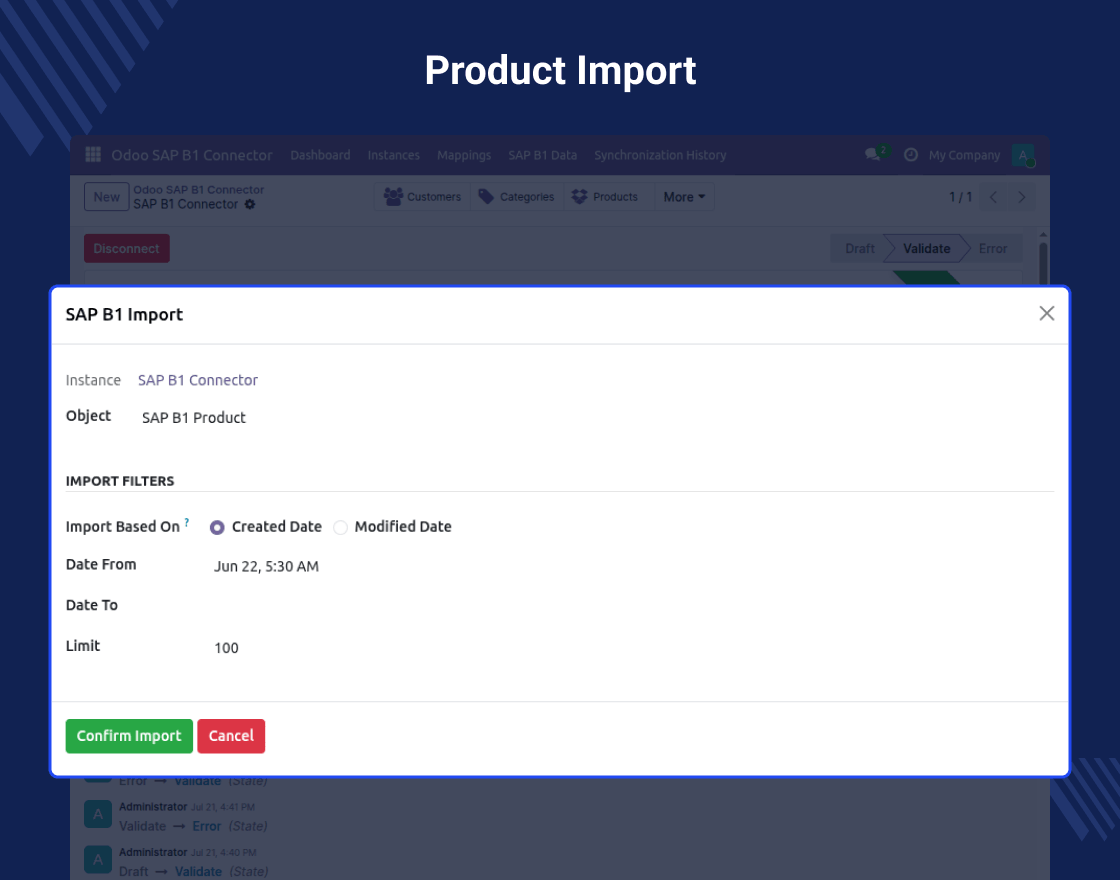Open the user avatar menu
Screen dimensions: 1120x880
point(1023,155)
